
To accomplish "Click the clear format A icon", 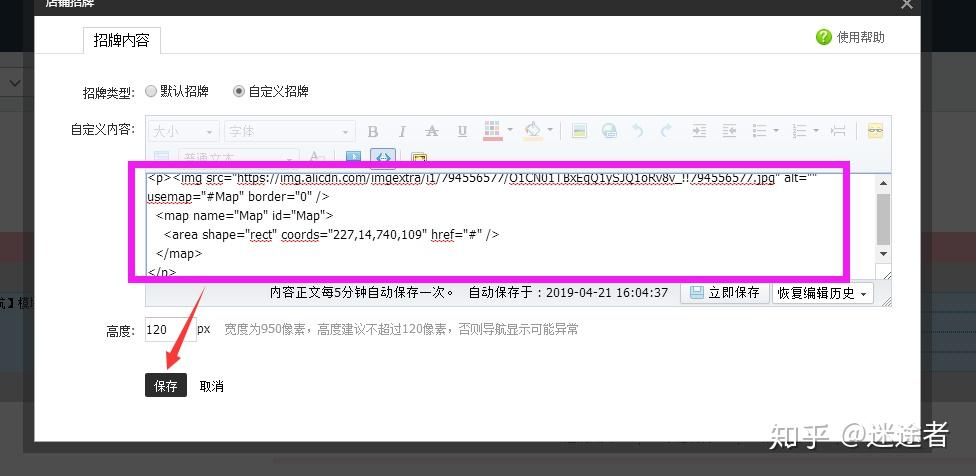I will point(317,156).
